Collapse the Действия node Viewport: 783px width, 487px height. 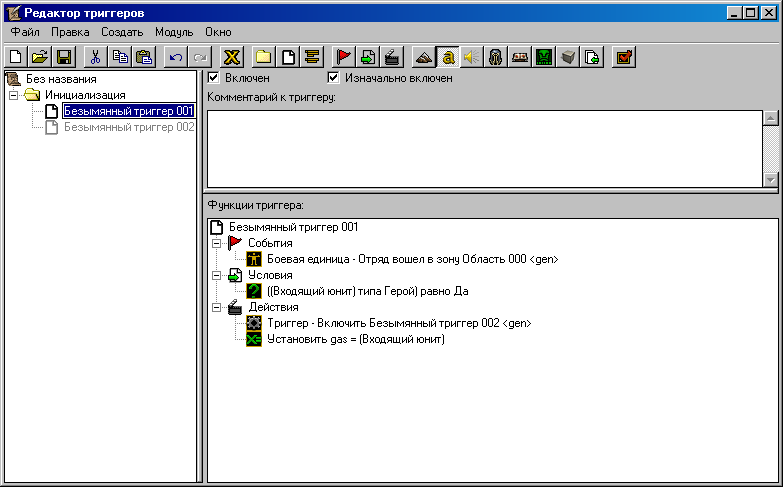click(x=216, y=307)
